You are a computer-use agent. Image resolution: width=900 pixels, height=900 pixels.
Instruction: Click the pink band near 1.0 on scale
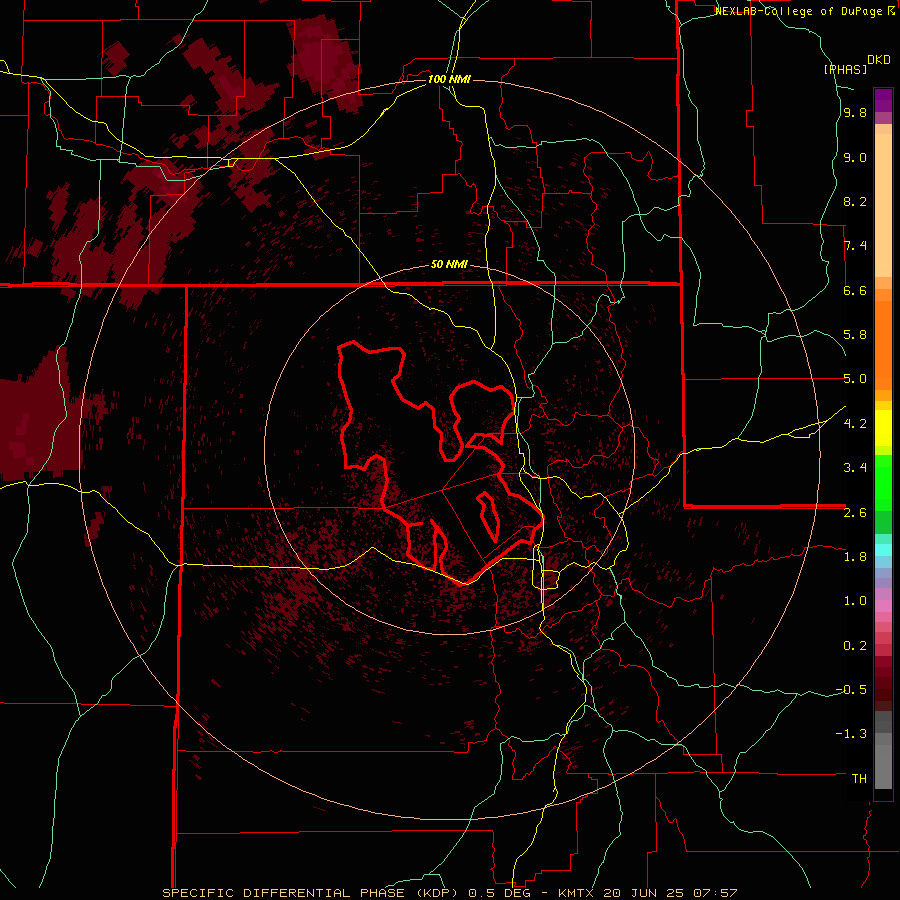883,605
